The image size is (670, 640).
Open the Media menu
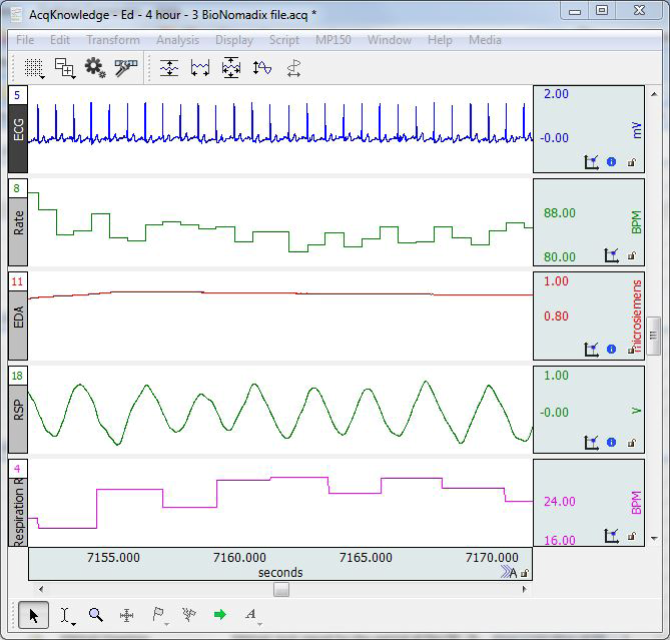click(485, 40)
